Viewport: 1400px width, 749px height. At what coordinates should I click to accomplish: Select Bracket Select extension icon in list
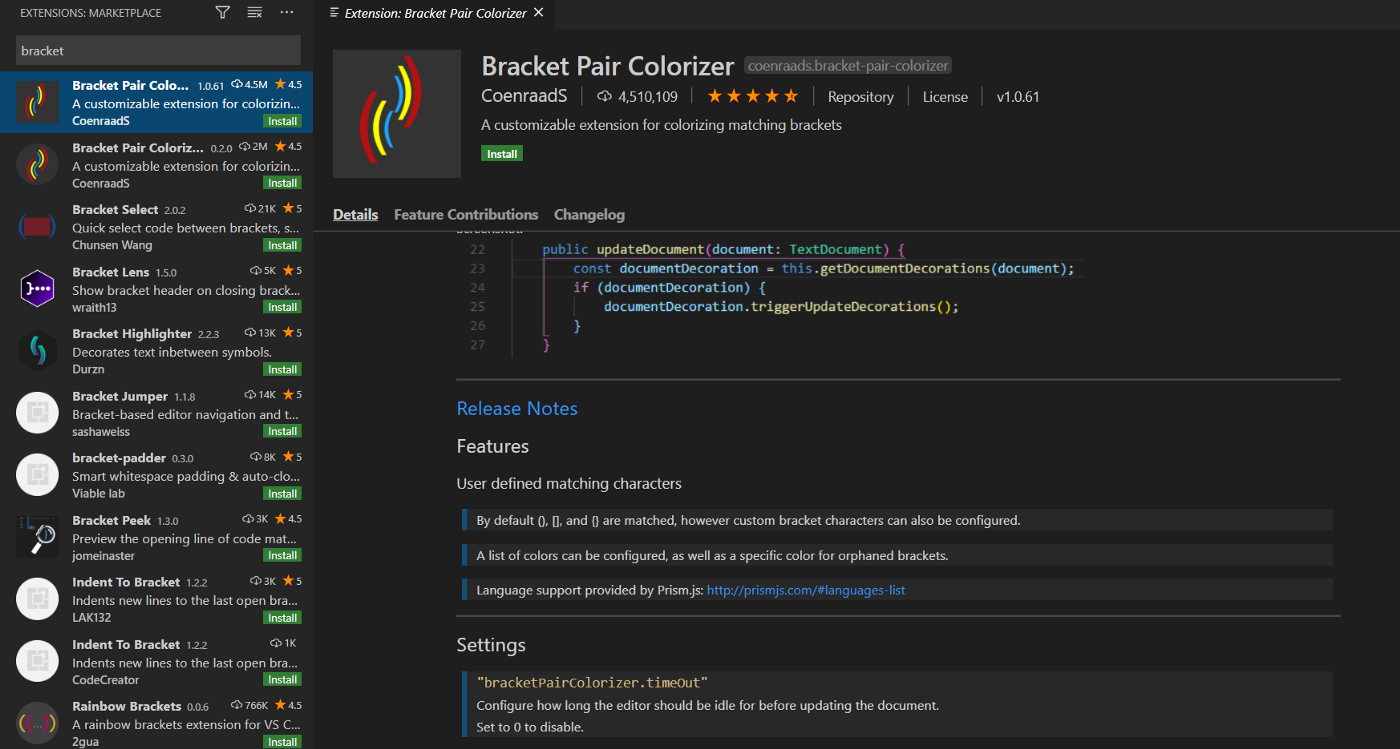point(37,227)
